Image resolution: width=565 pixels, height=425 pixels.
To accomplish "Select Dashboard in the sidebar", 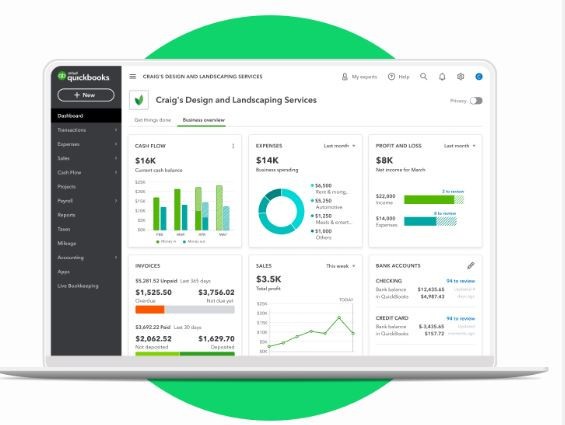I will tap(86, 116).
